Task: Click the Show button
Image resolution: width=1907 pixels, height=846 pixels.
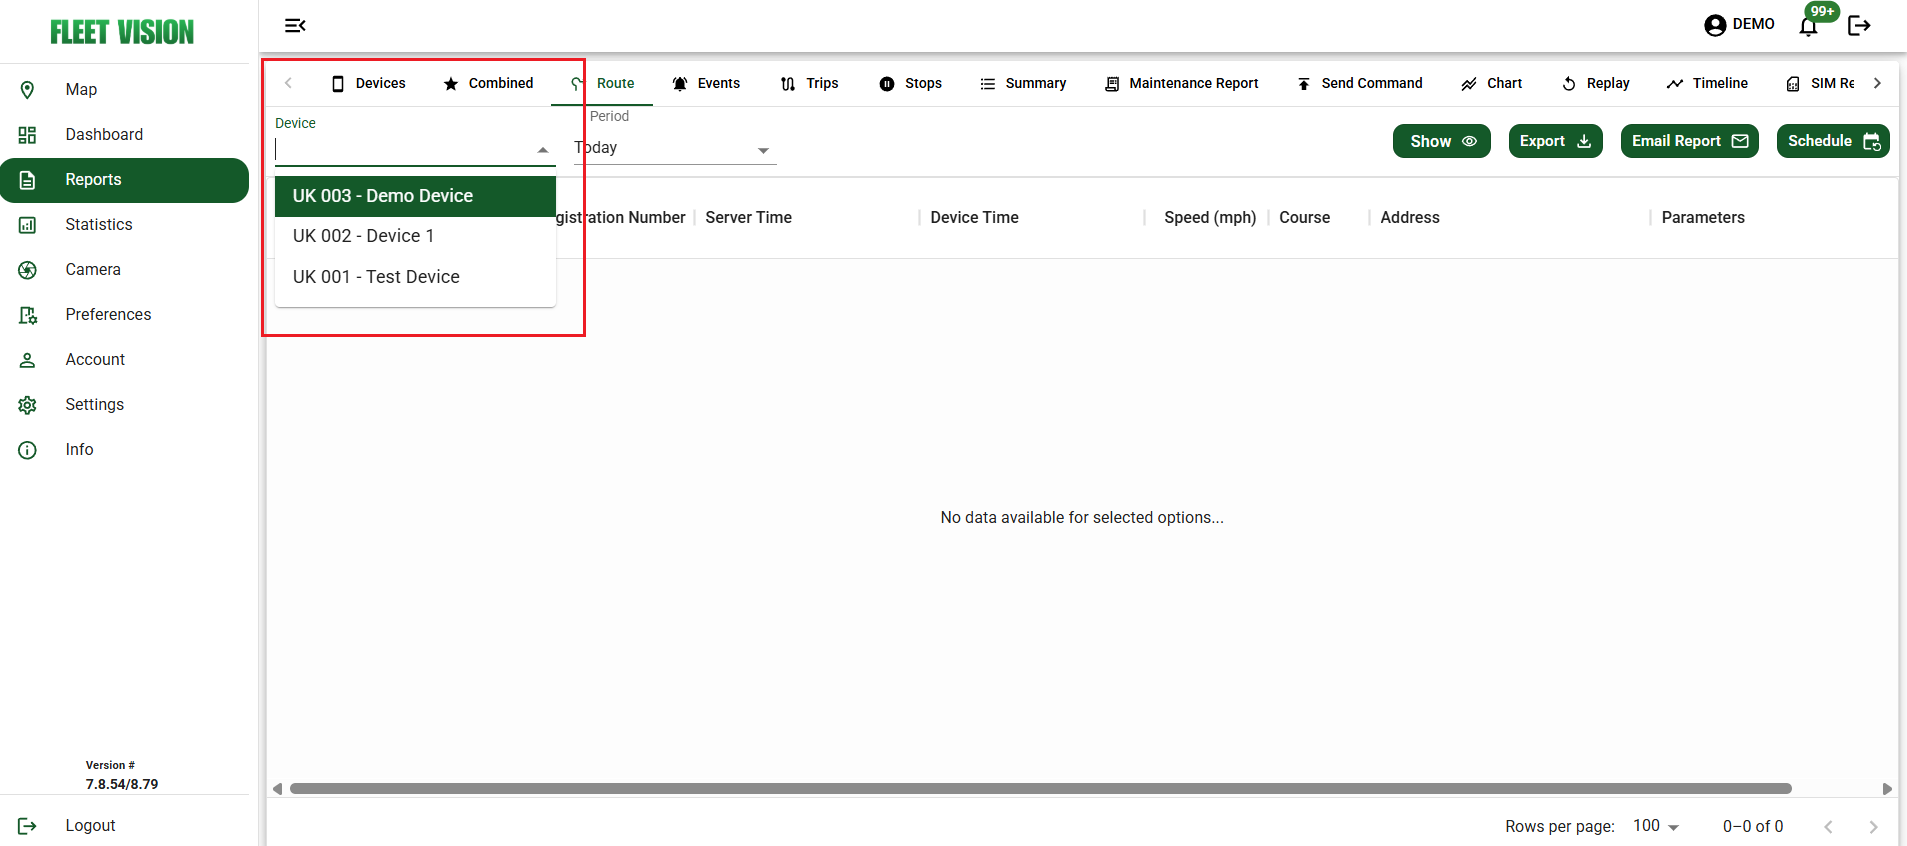Action: tap(1441, 141)
